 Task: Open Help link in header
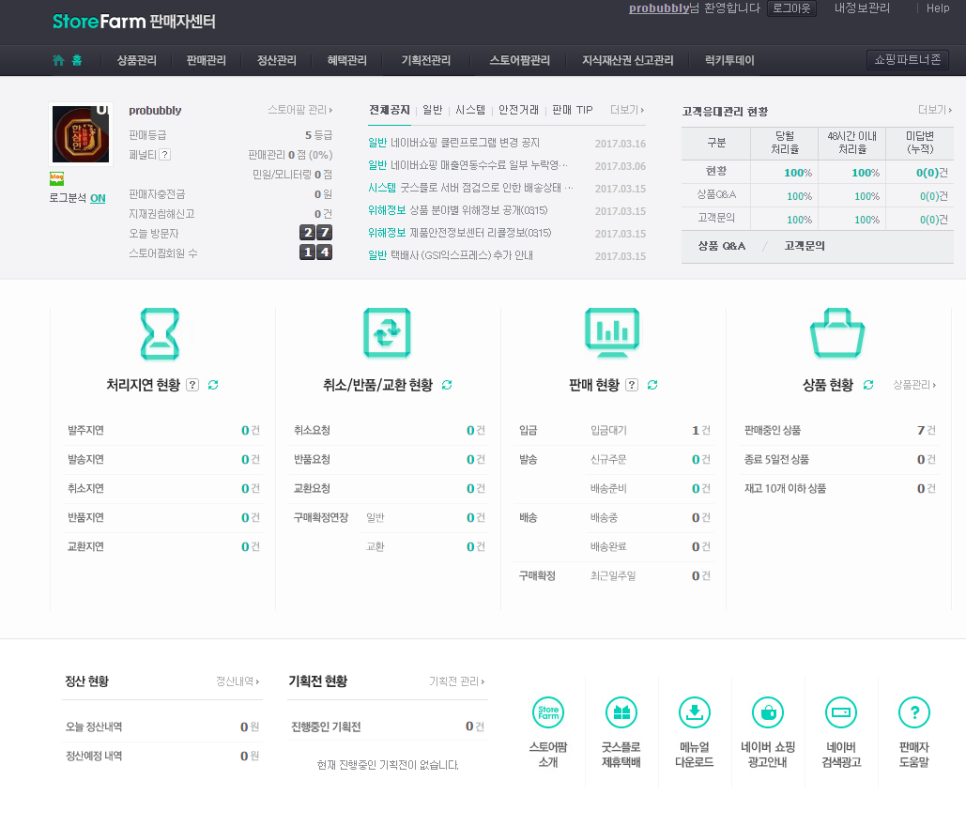[938, 8]
